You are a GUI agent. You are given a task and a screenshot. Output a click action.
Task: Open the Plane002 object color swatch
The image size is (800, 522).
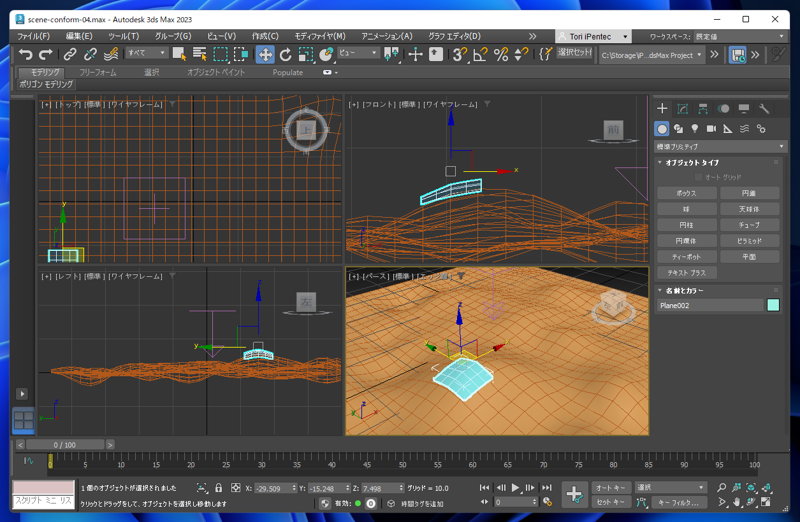pos(773,305)
